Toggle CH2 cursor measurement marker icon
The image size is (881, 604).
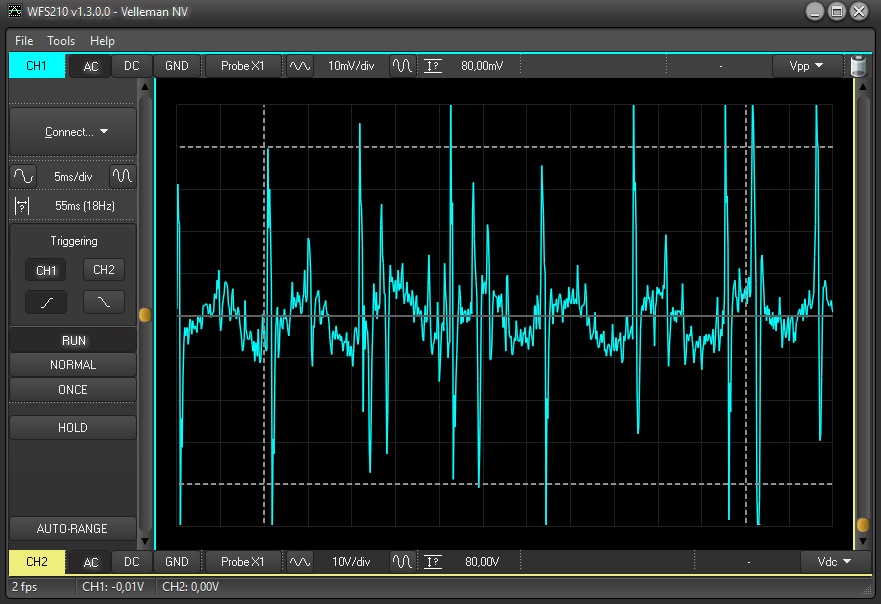[x=433, y=561]
